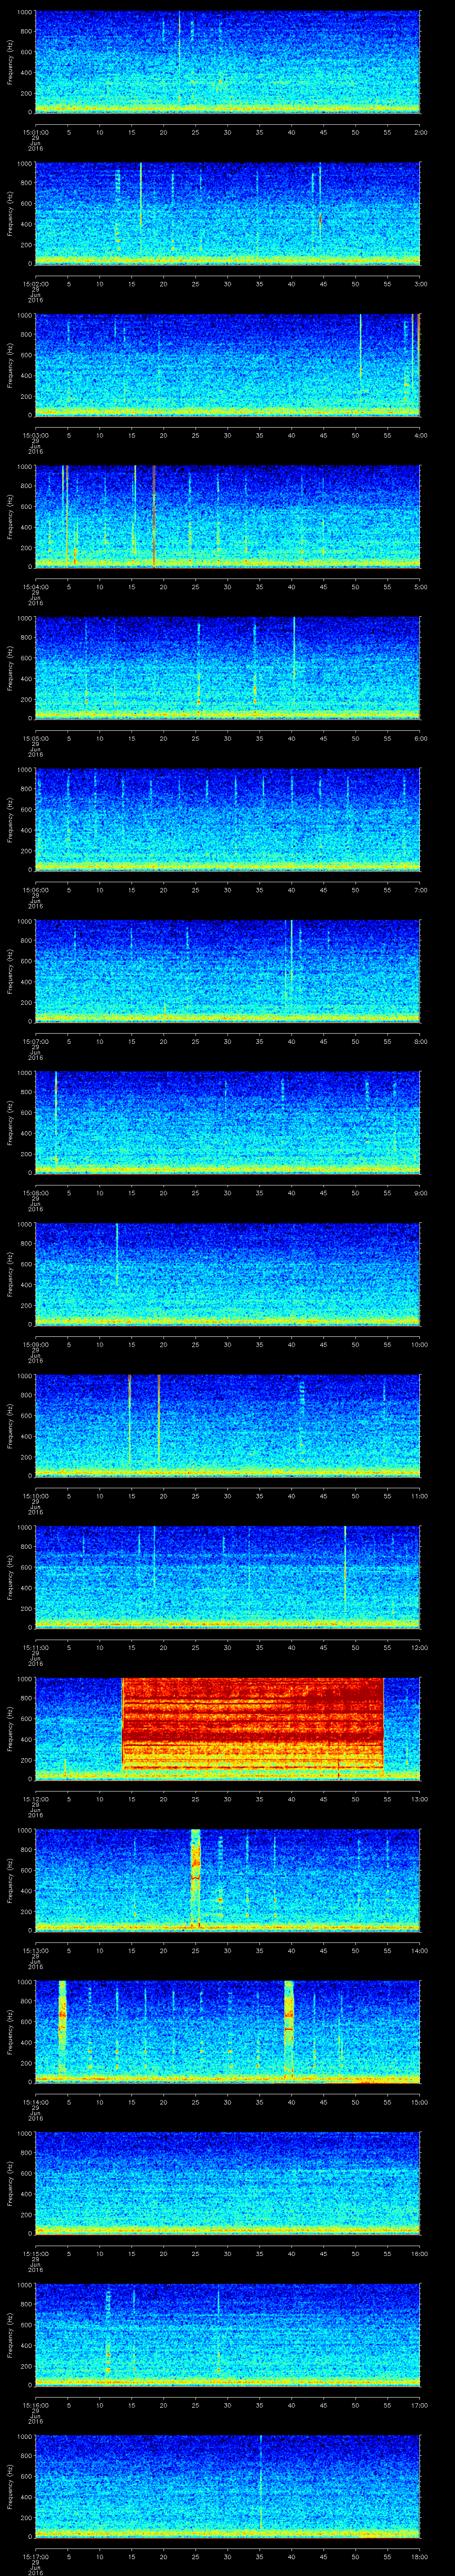Image resolution: width=455 pixels, height=2576 pixels.
Task: Click the 13:00 end time label
Action: [419, 1799]
